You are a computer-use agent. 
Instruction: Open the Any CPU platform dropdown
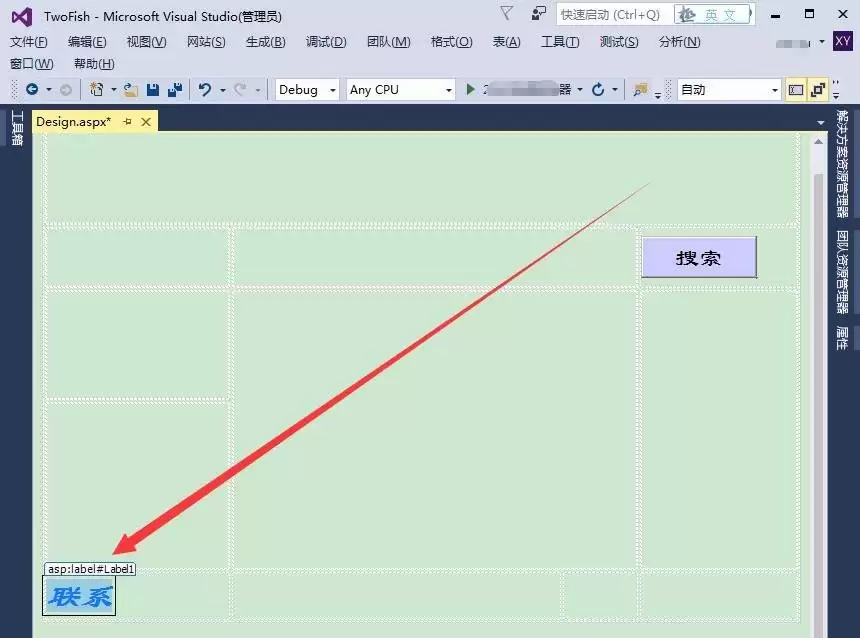(x=400, y=89)
